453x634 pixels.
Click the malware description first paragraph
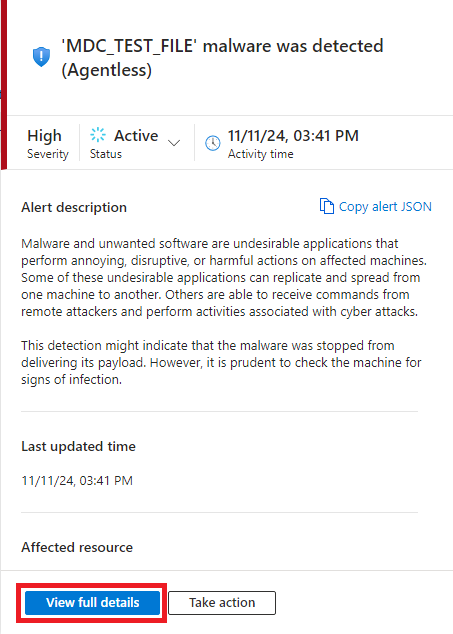(224, 277)
